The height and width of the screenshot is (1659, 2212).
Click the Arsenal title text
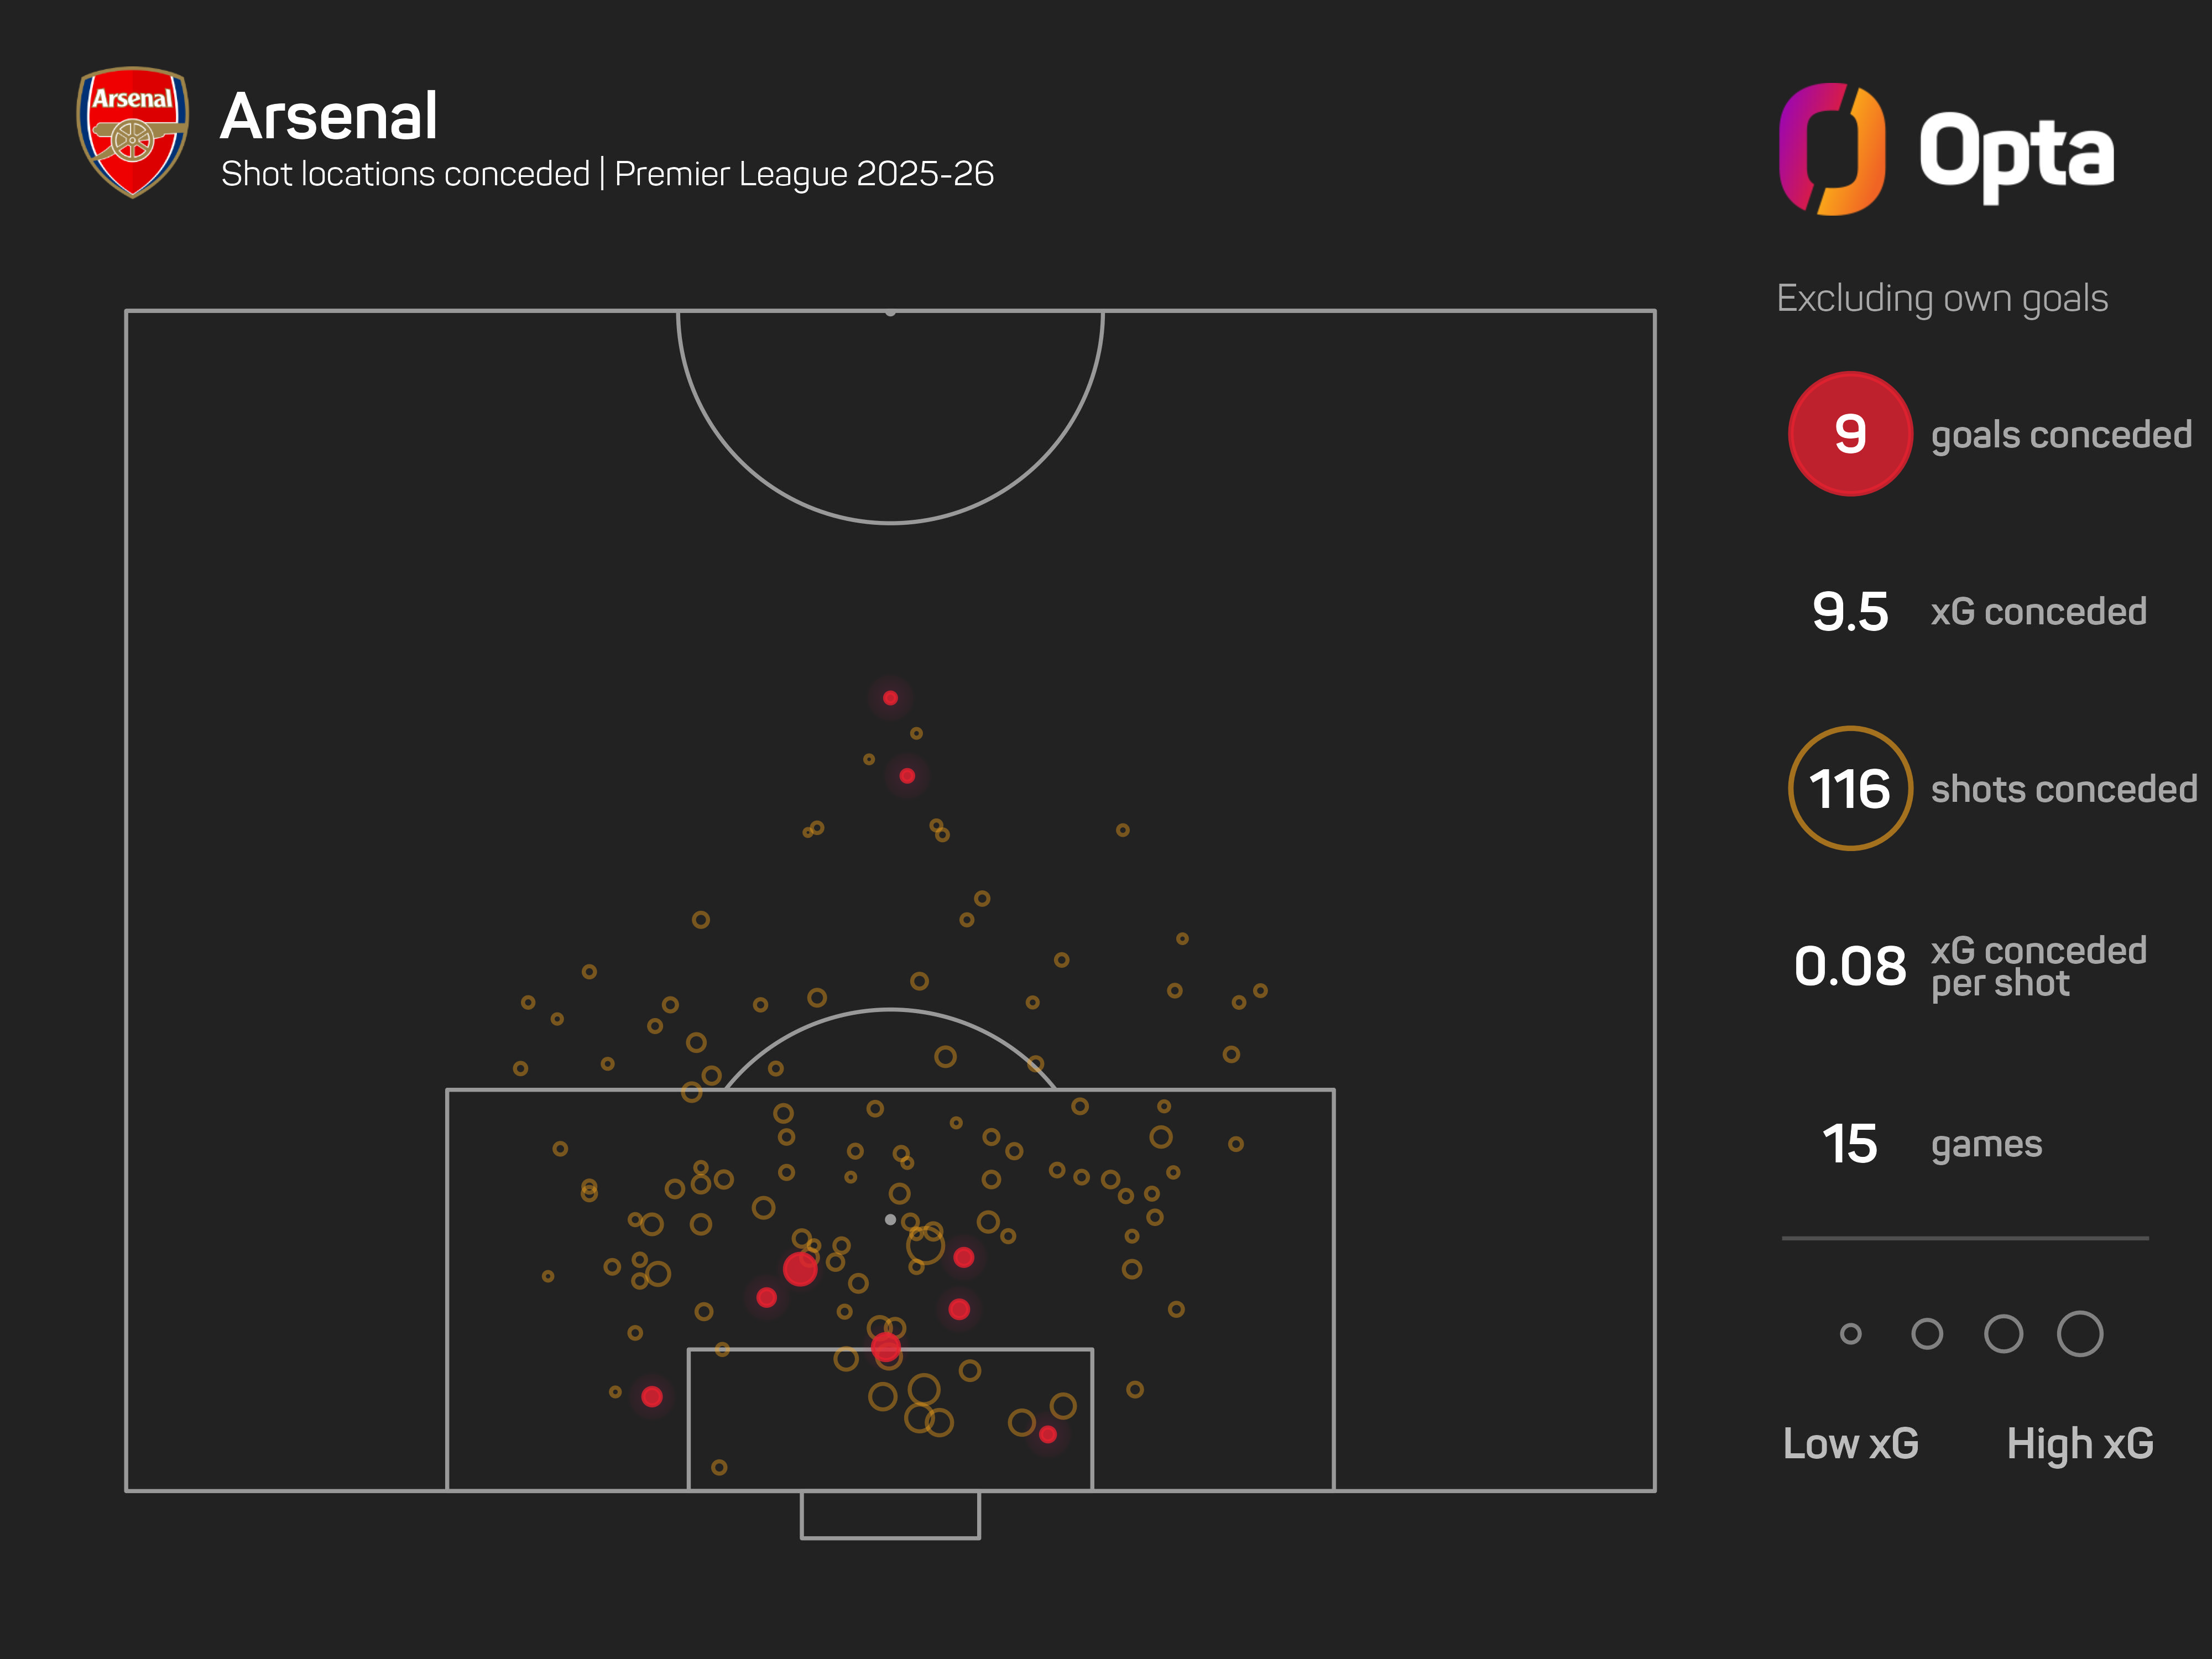pos(328,116)
